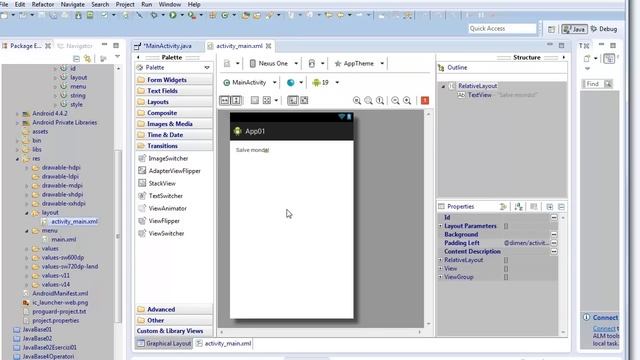Click the Find field in Task List
This screenshot has height=360, width=640.
[x=593, y=84]
